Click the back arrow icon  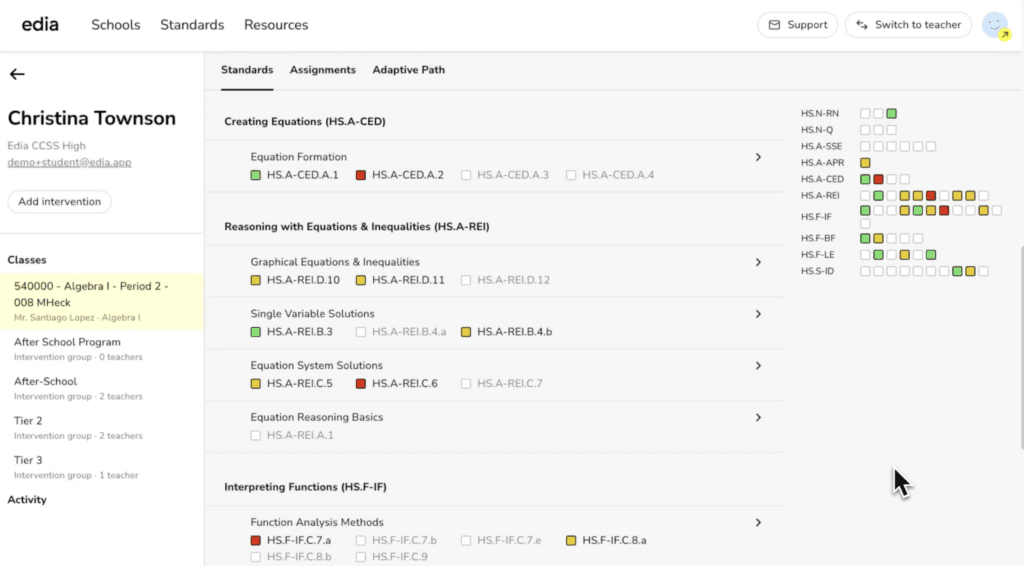pyautogui.click(x=17, y=74)
